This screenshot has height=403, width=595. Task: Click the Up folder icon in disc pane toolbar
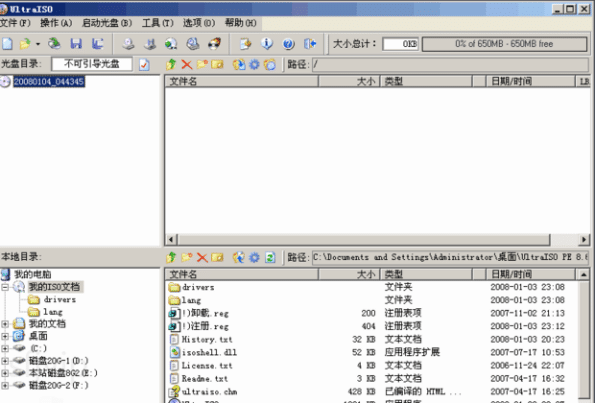171,64
